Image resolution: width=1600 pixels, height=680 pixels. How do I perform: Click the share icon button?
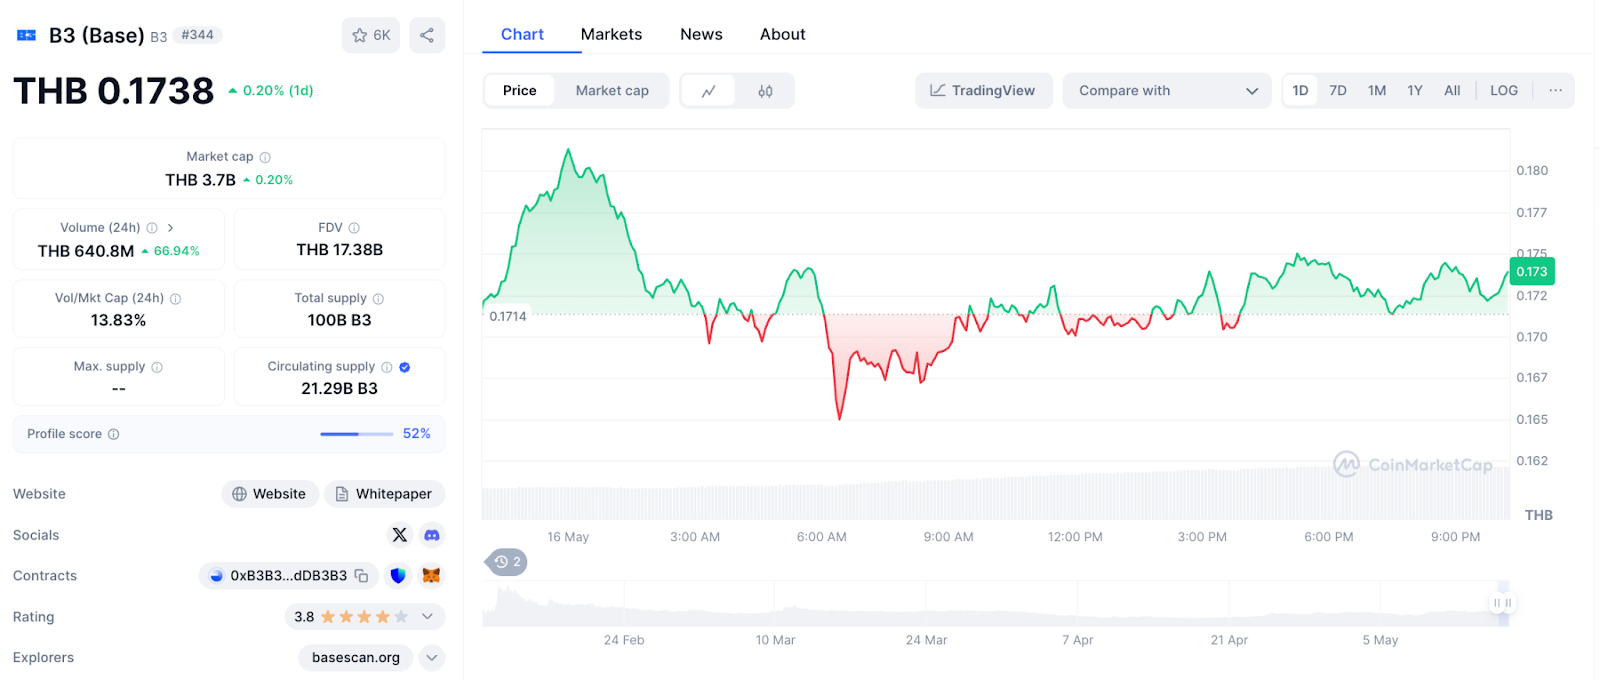point(427,35)
